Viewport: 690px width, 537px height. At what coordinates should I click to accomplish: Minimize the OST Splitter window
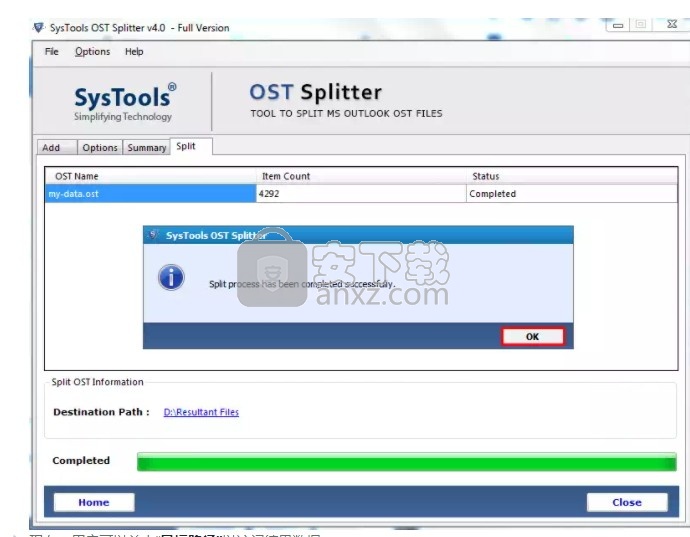click(x=618, y=26)
